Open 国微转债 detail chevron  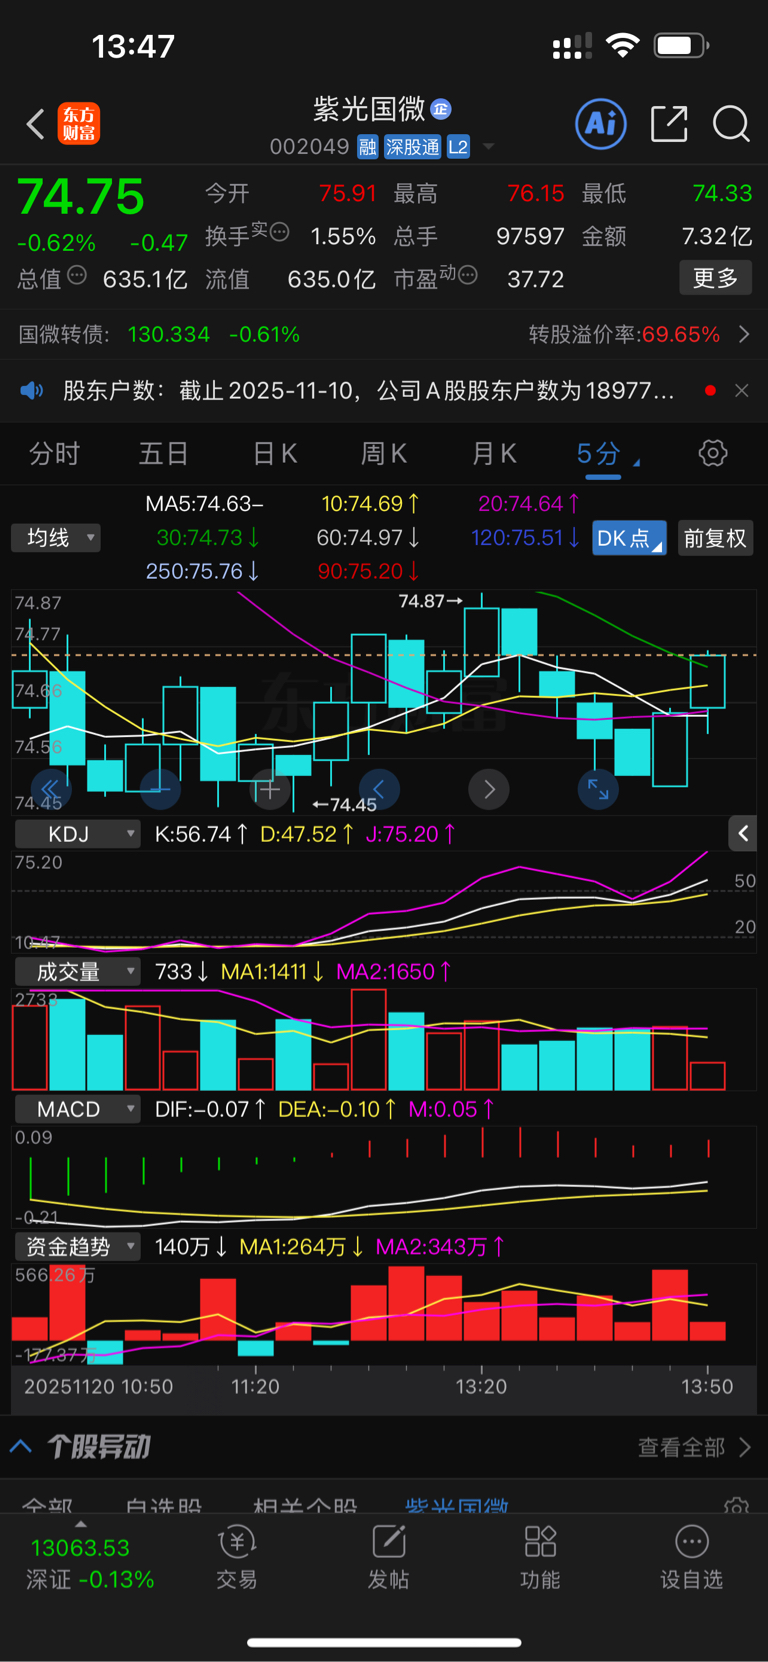pyautogui.click(x=744, y=334)
